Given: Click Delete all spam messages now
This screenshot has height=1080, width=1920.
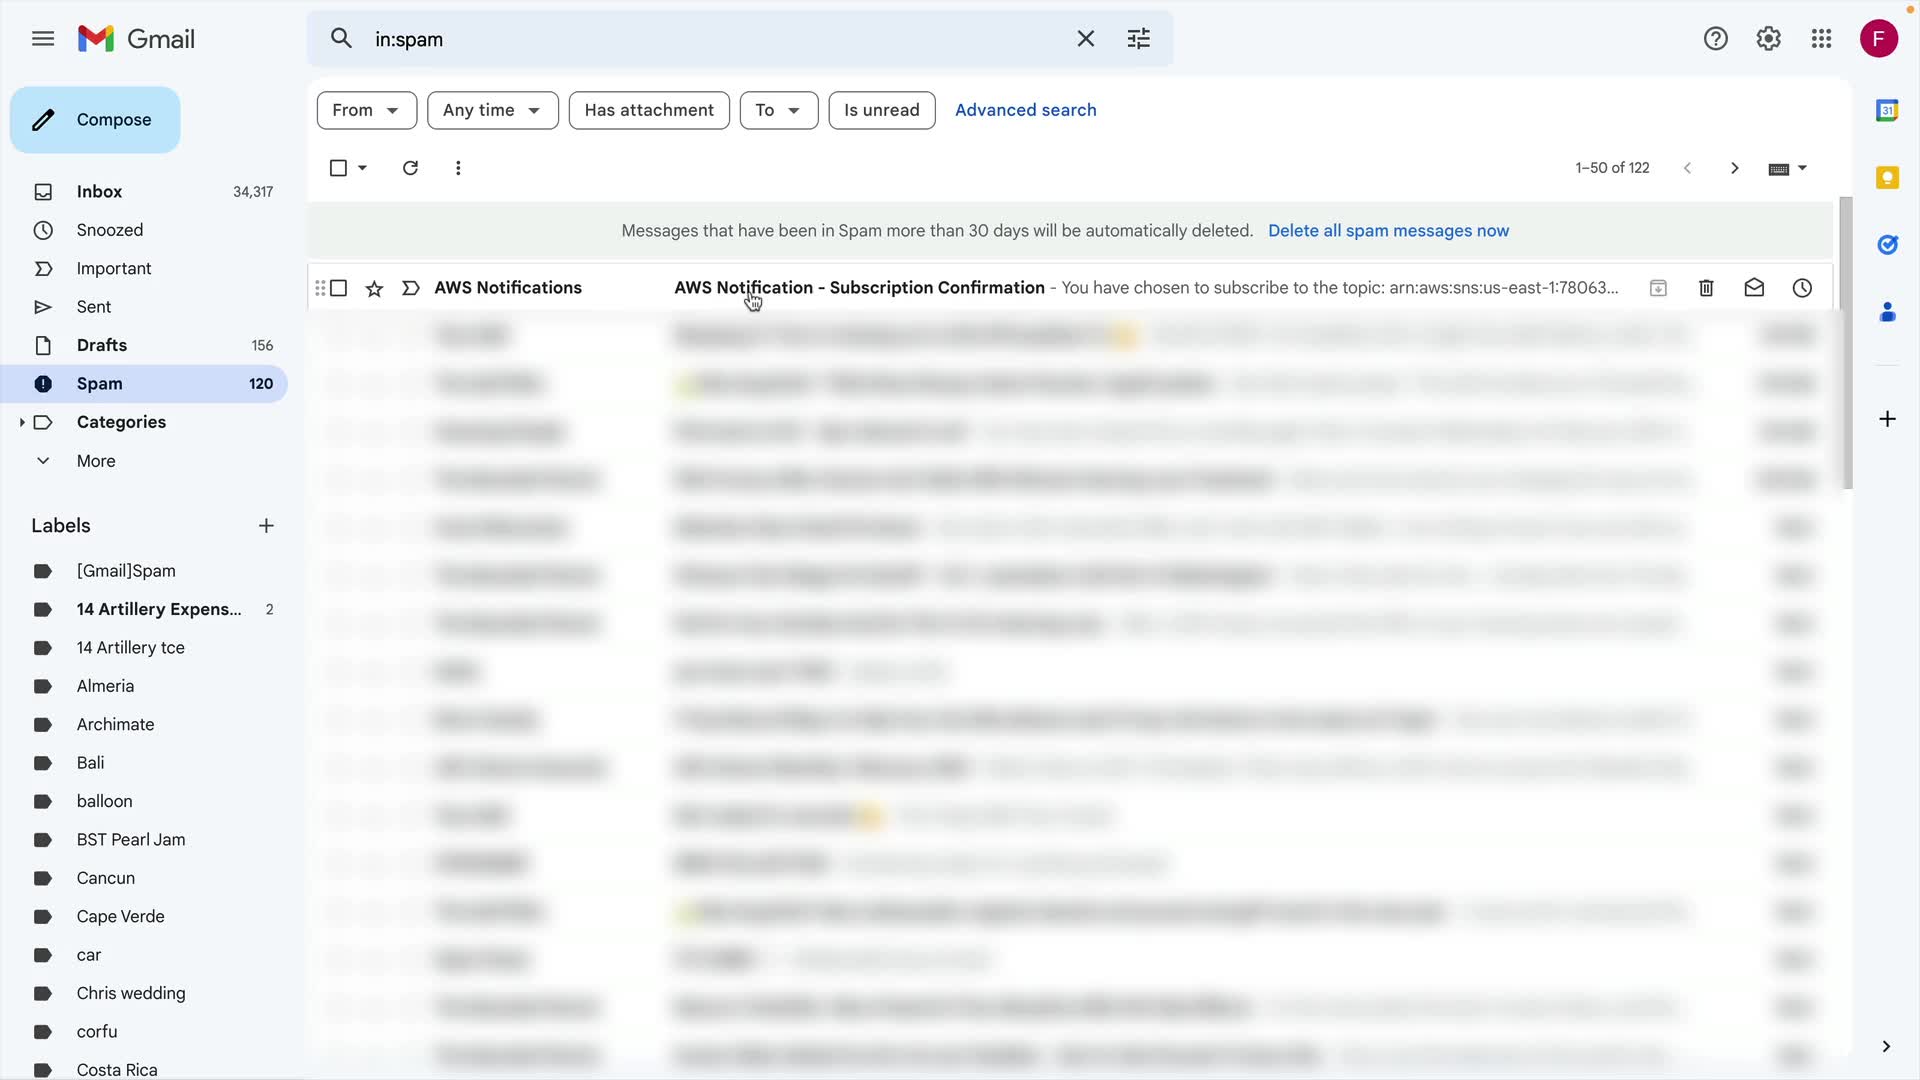Looking at the screenshot, I should pyautogui.click(x=1388, y=231).
